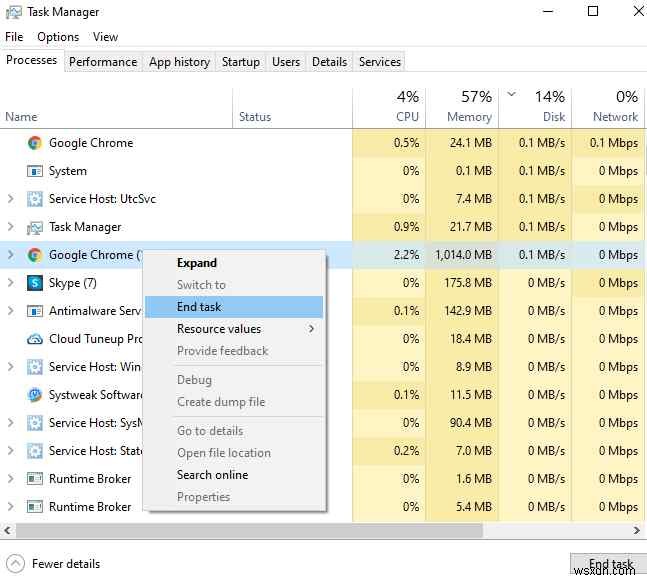Switch to the Details tab
The height and width of the screenshot is (581, 647).
[x=329, y=62]
